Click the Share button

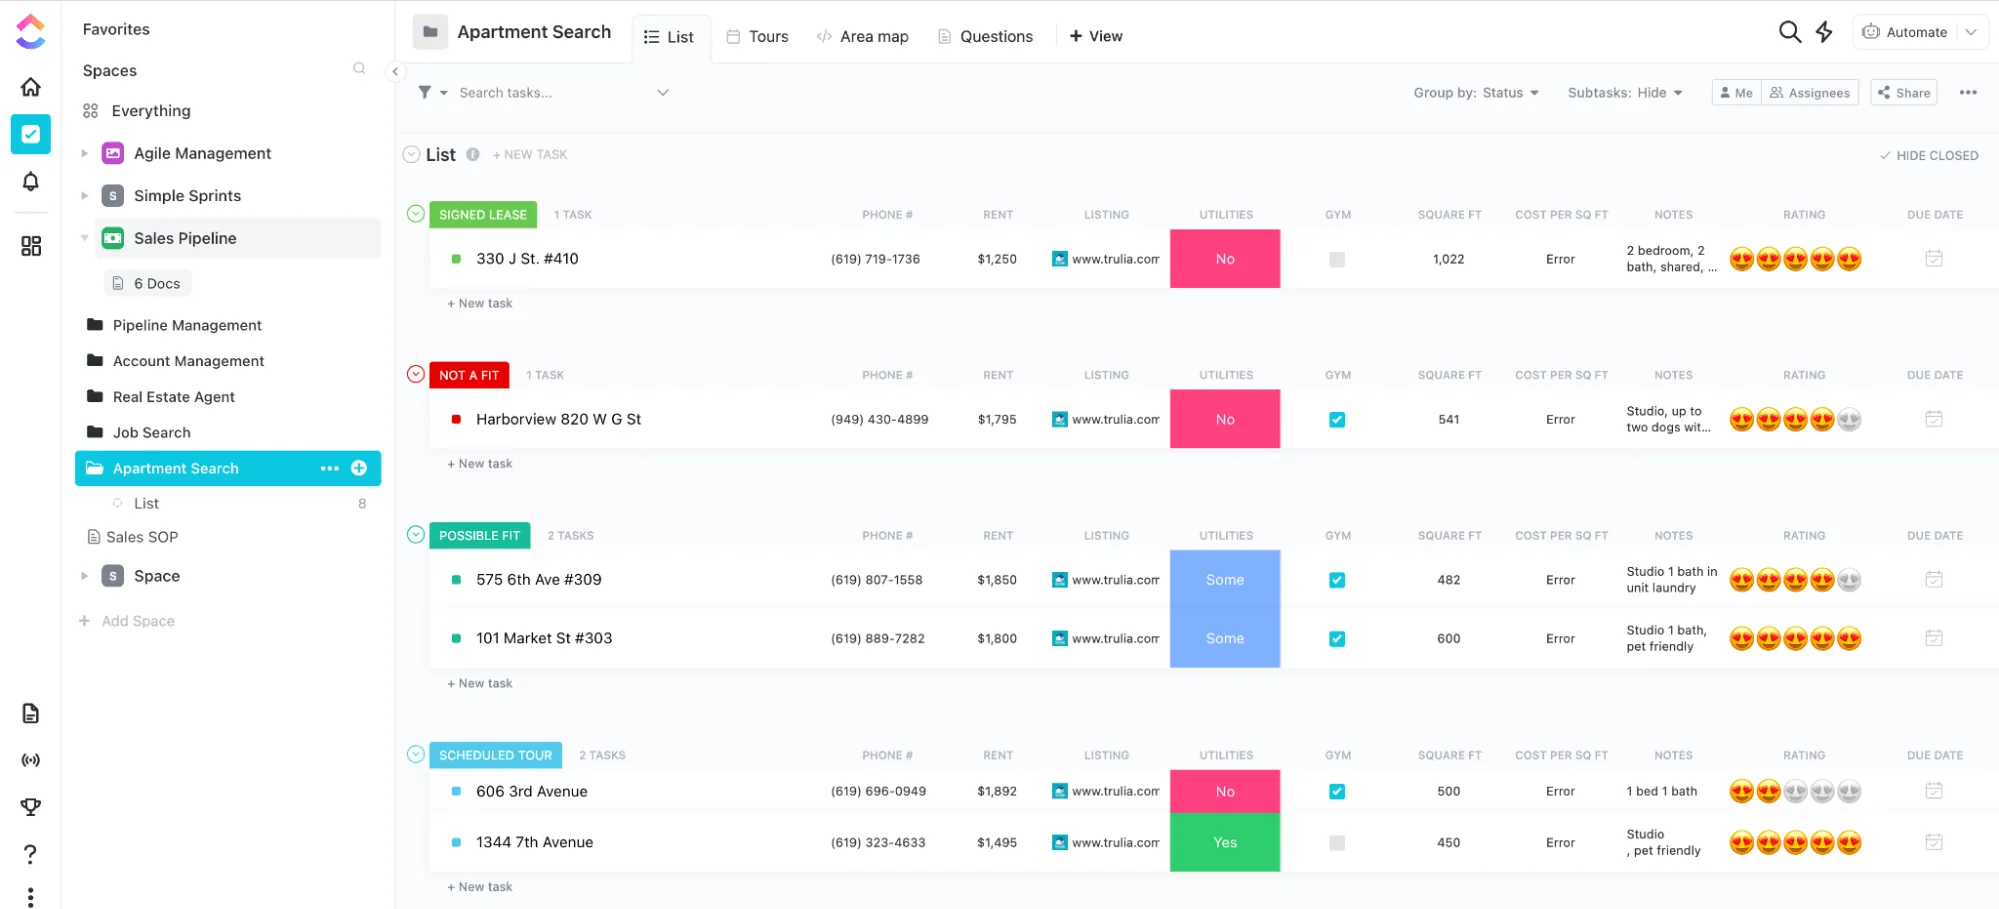[1904, 93]
